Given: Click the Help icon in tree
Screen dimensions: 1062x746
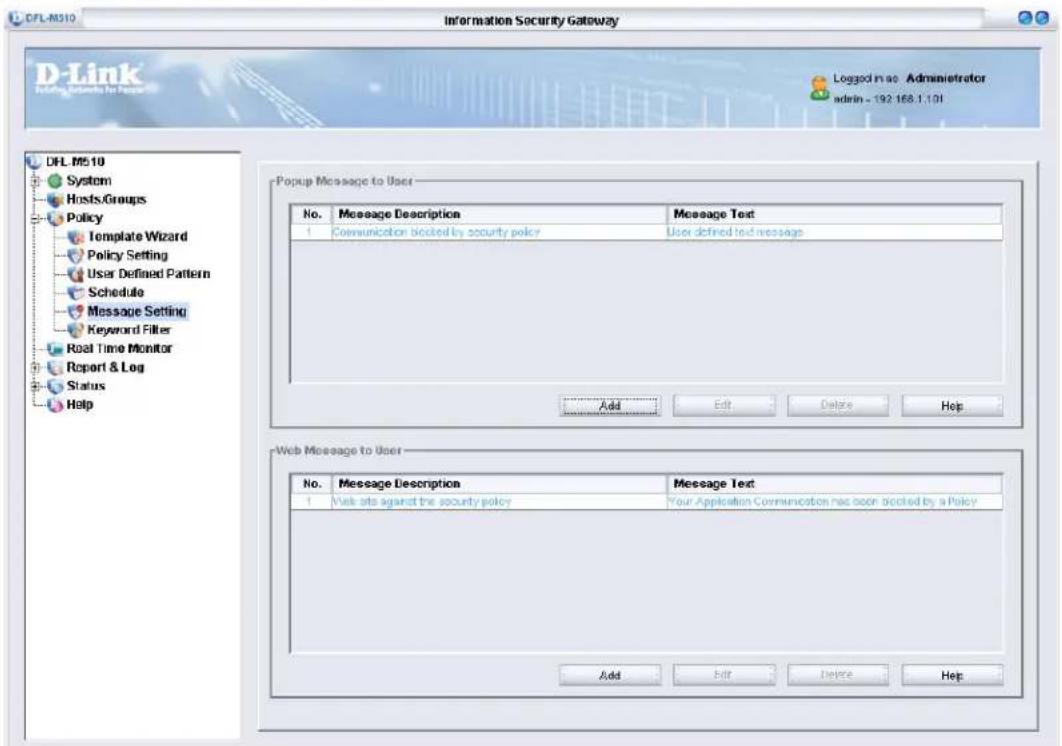Looking at the screenshot, I should 55,405.
